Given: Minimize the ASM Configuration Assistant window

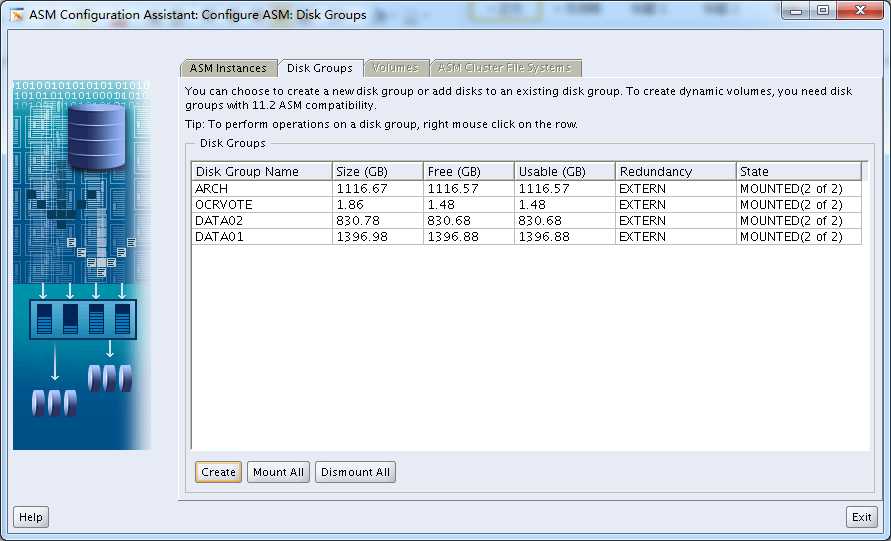Looking at the screenshot, I should (796, 11).
